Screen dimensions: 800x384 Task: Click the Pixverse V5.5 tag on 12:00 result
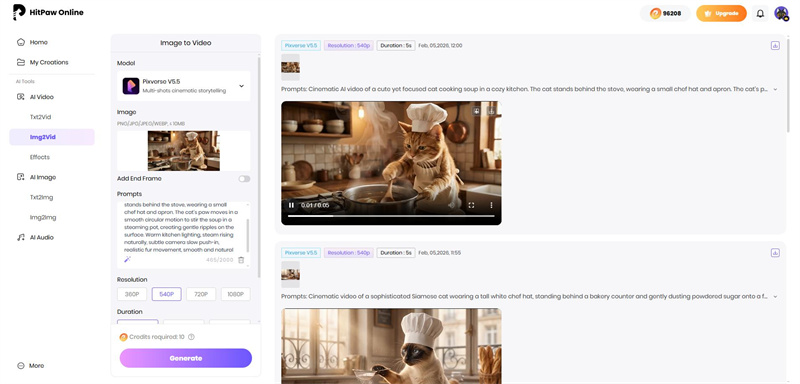[x=301, y=45]
